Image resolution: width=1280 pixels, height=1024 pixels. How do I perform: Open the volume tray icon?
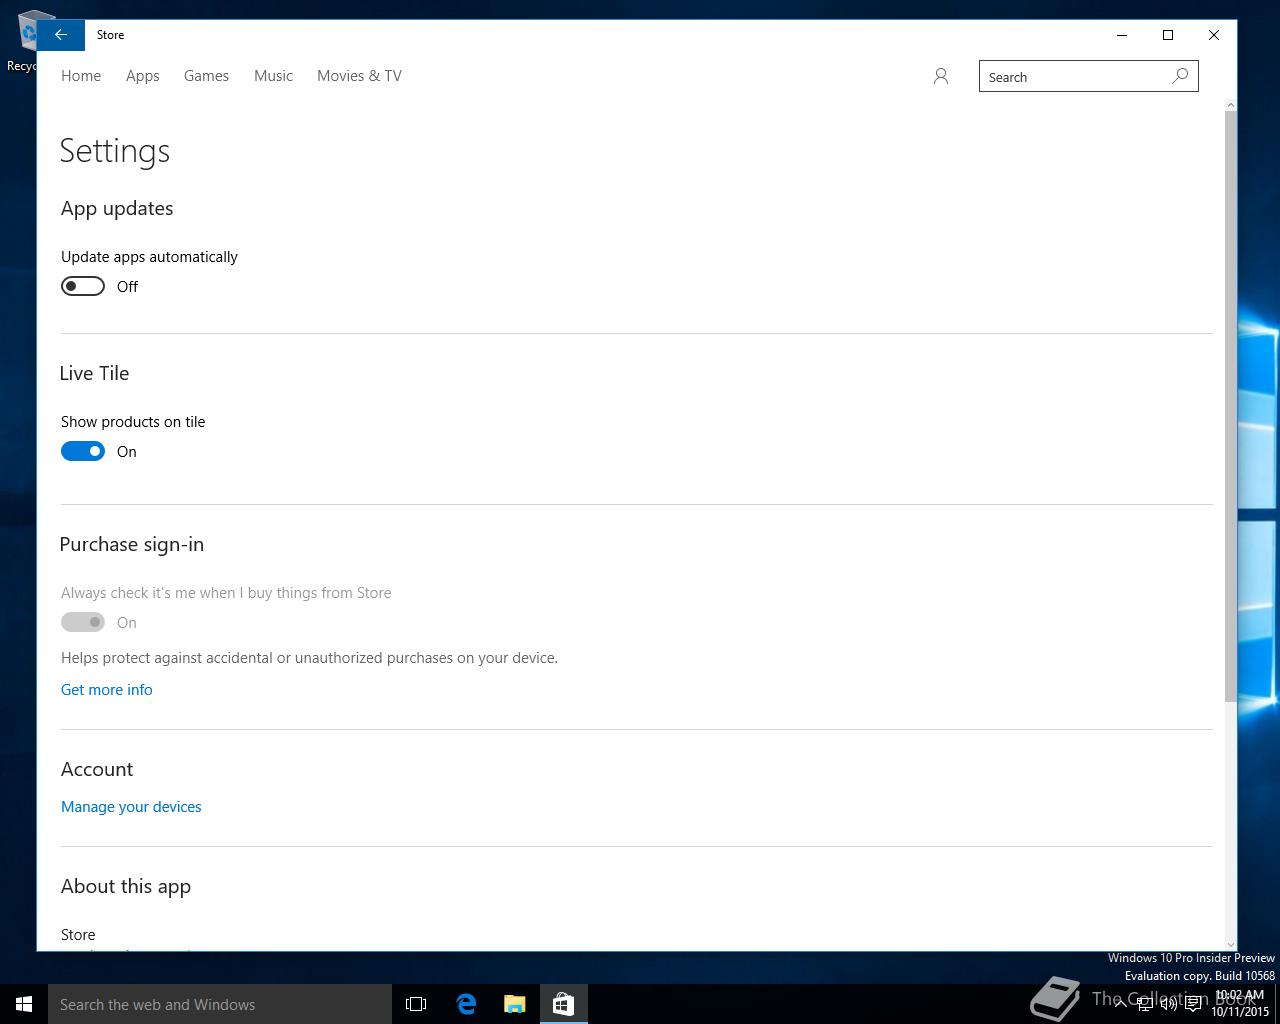(1168, 1004)
